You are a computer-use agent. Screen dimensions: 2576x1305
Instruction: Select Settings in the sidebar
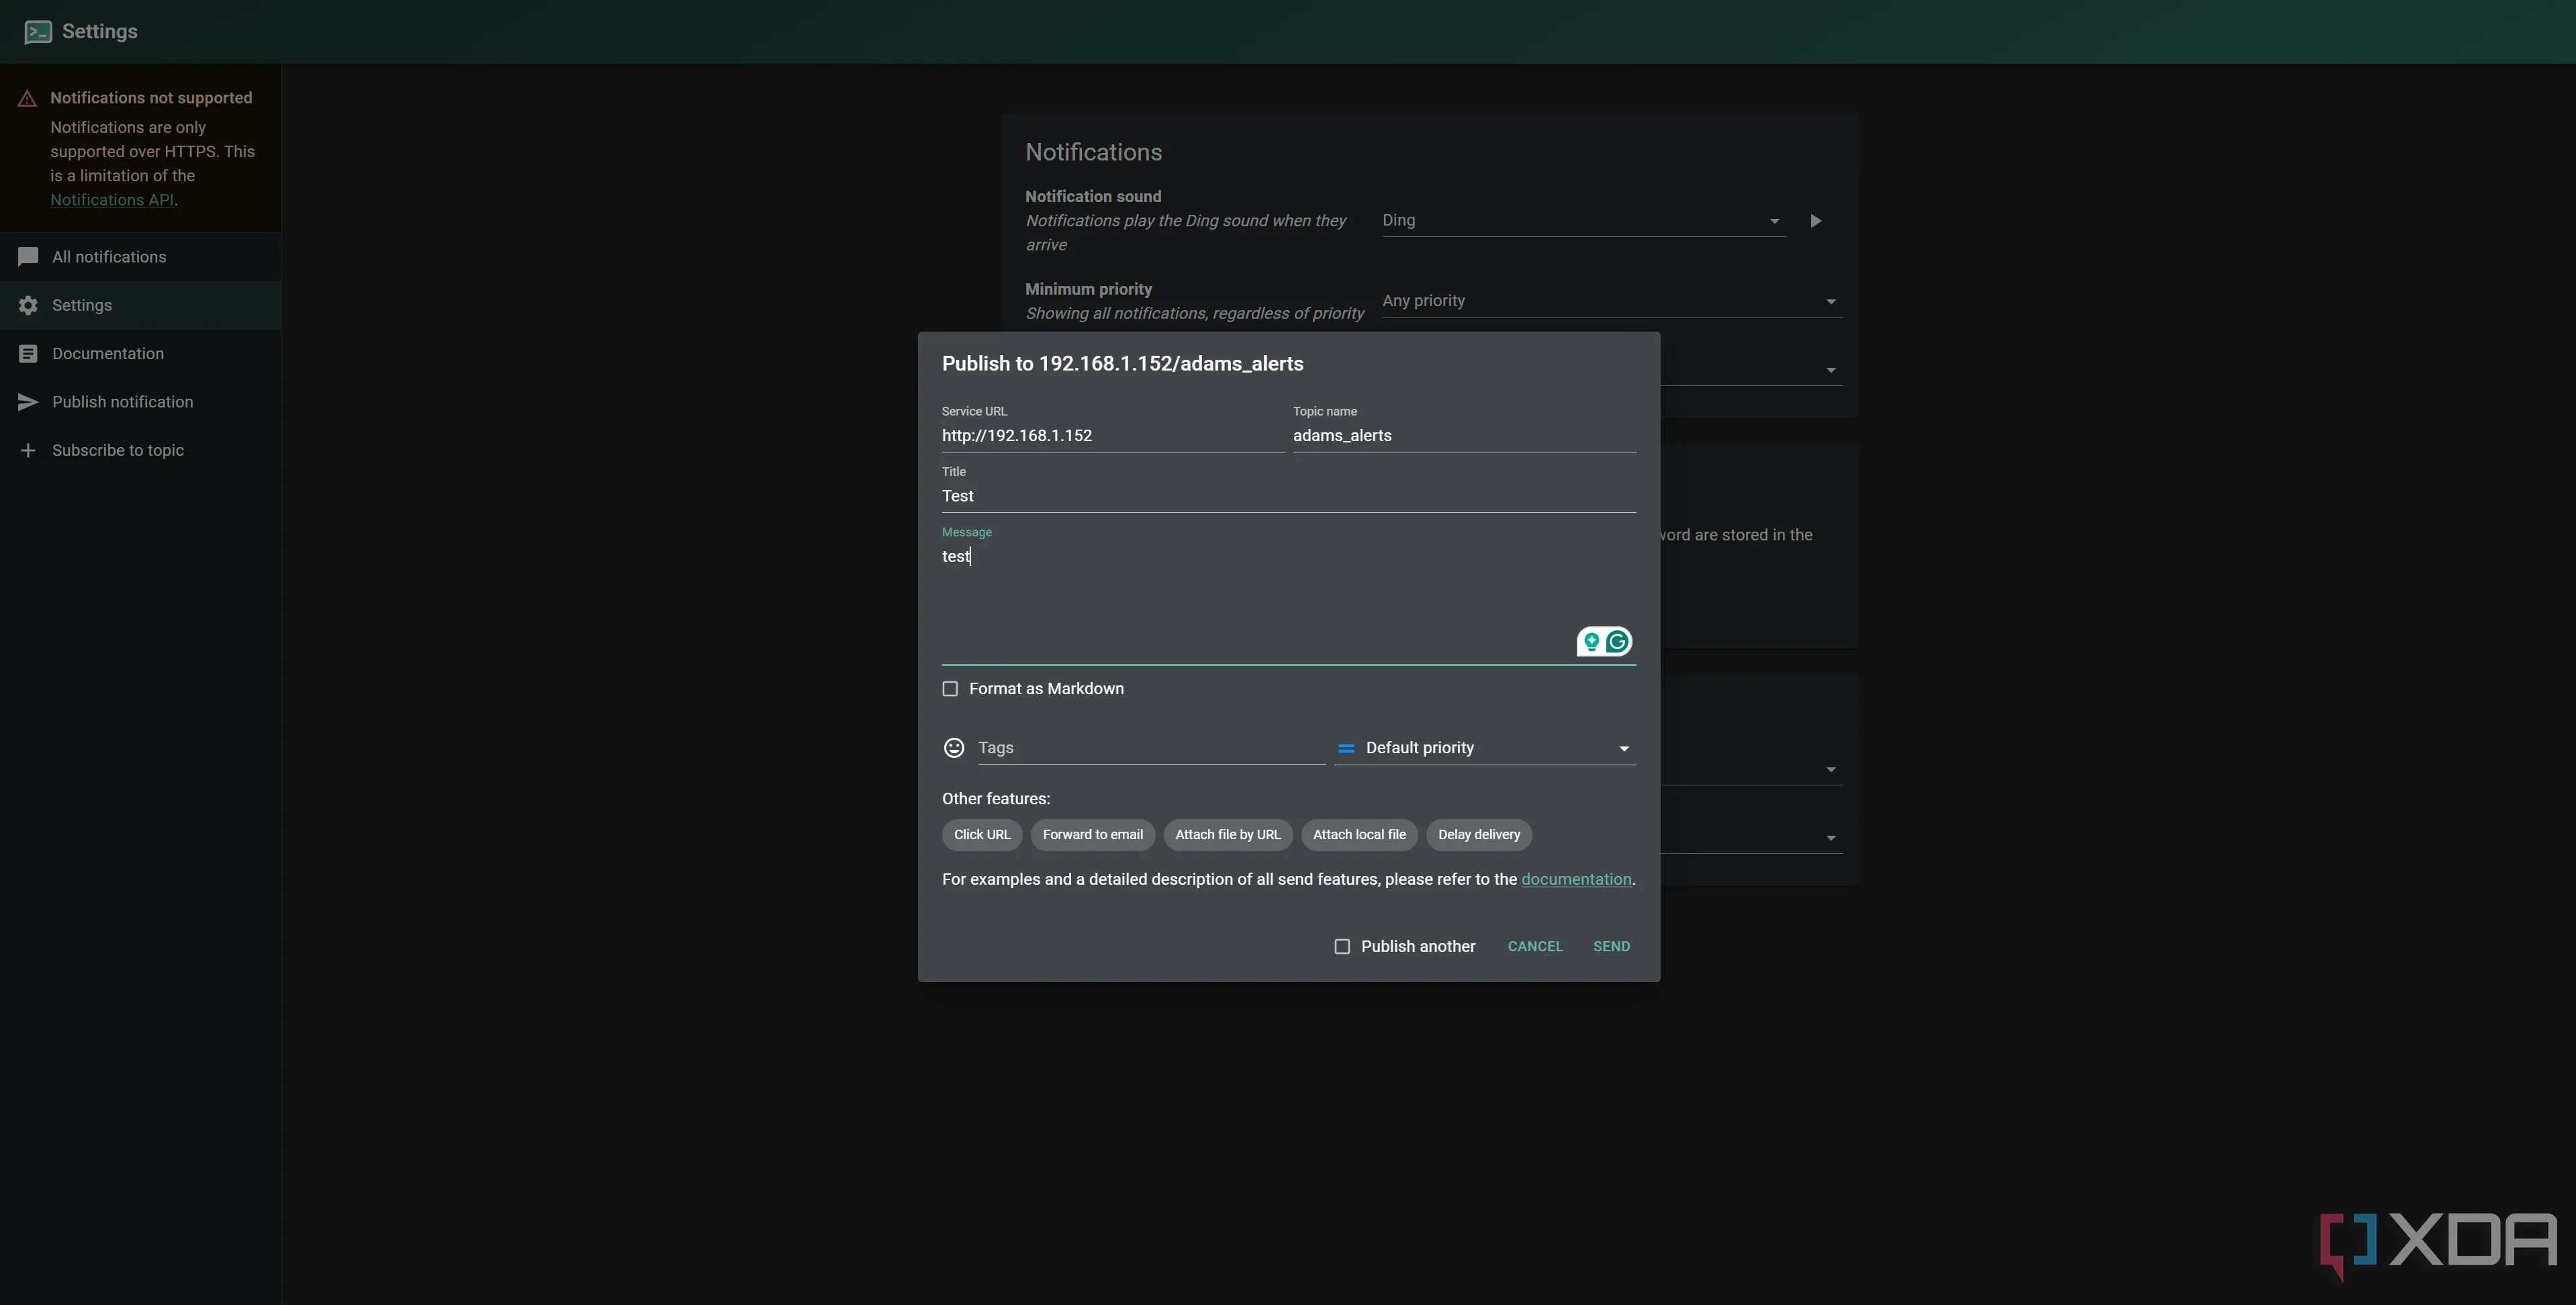tap(140, 306)
